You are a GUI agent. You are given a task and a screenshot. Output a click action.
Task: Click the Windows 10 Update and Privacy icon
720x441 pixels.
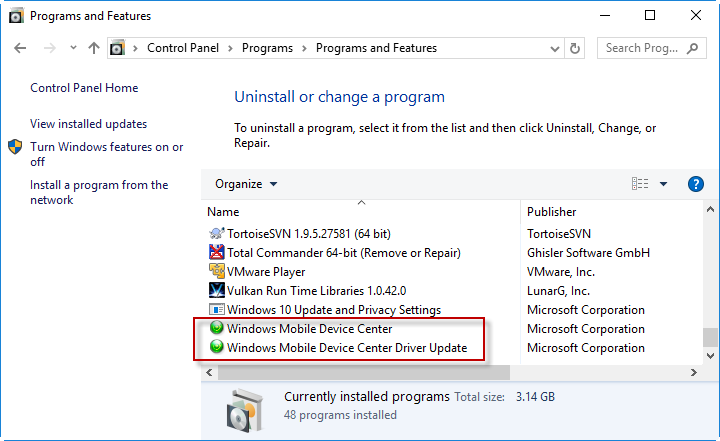coord(217,309)
